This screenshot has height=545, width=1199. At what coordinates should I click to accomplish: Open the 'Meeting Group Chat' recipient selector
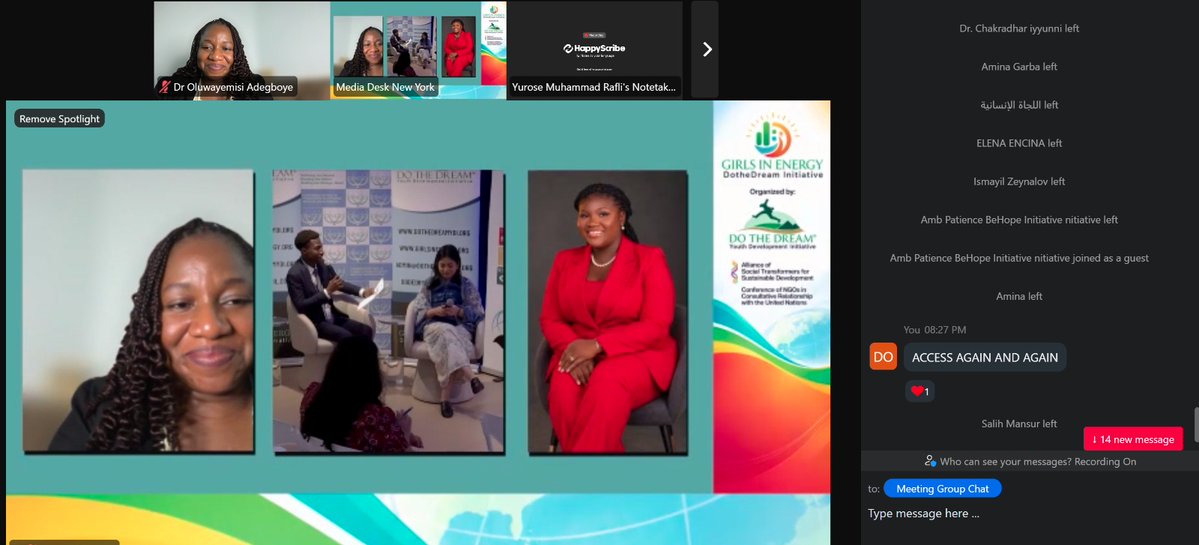[x=942, y=488]
